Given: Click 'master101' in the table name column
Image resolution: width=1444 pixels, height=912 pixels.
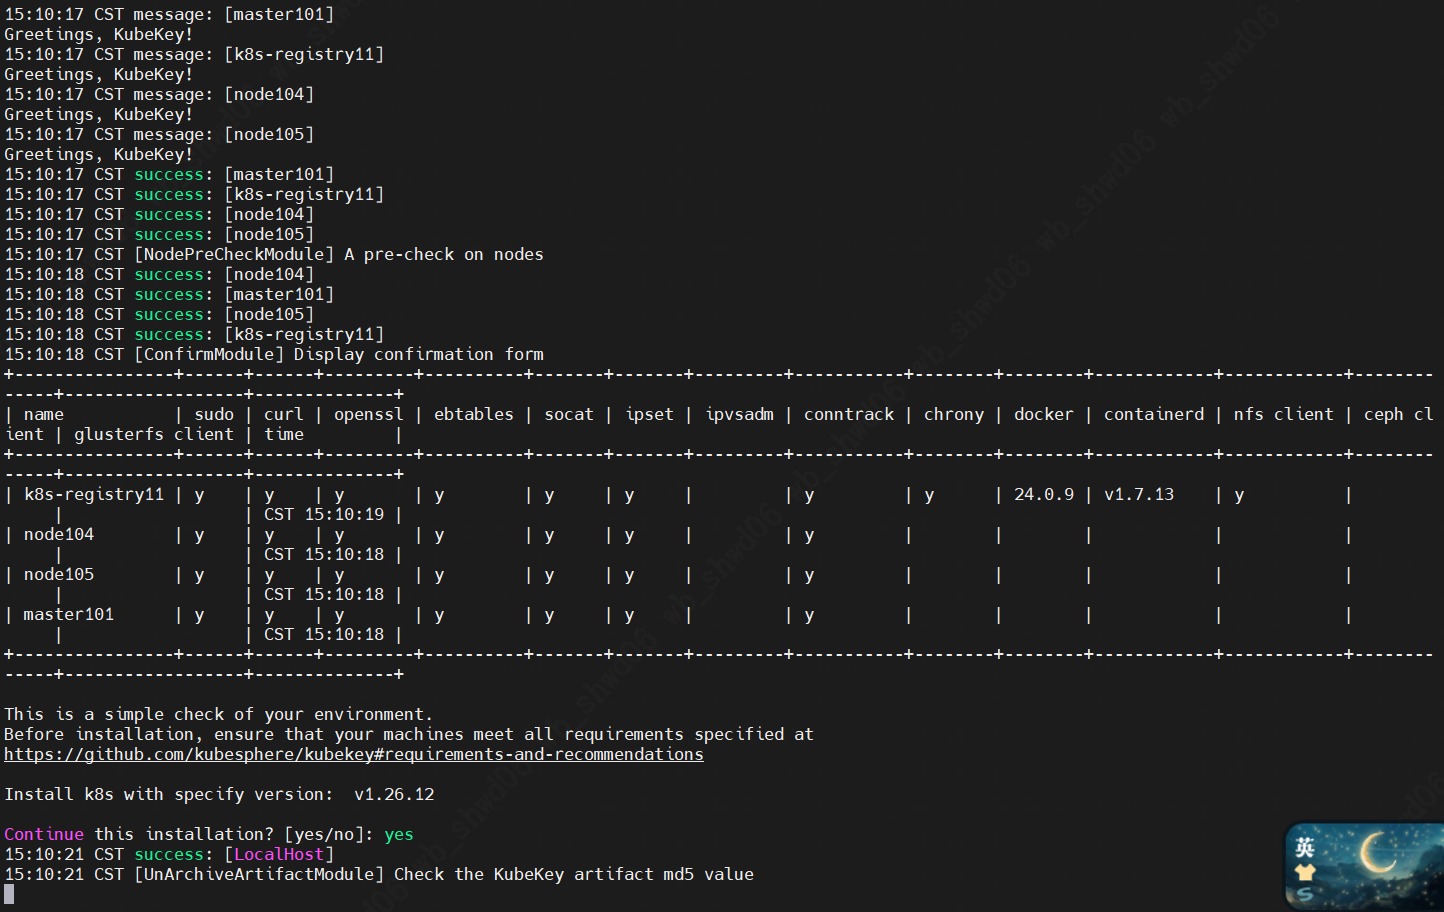Looking at the screenshot, I should (69, 614).
